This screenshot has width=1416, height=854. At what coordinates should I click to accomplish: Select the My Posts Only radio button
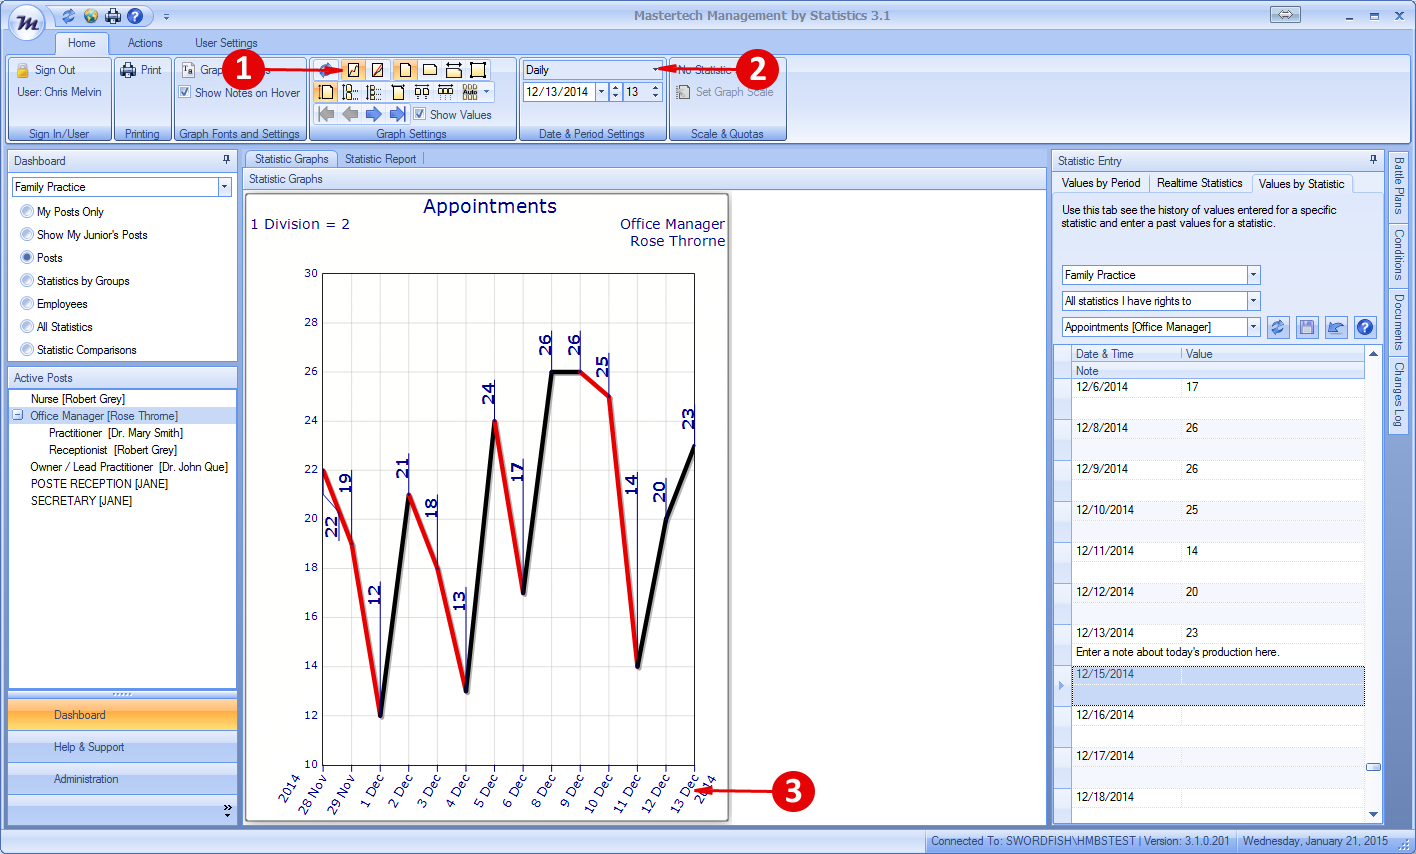(x=27, y=212)
